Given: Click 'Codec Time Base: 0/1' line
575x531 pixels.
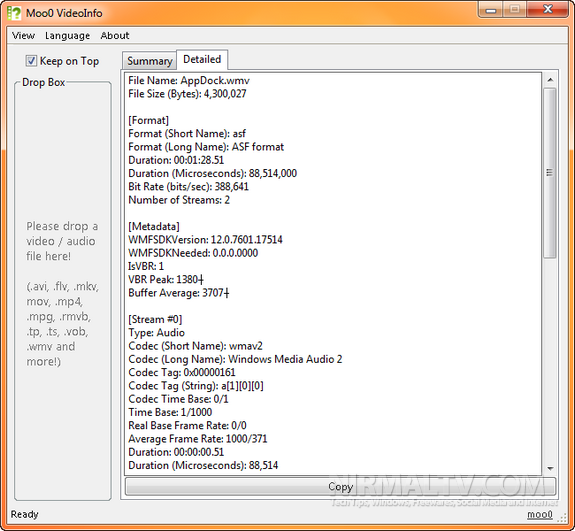Looking at the screenshot, I should click(x=178, y=399).
